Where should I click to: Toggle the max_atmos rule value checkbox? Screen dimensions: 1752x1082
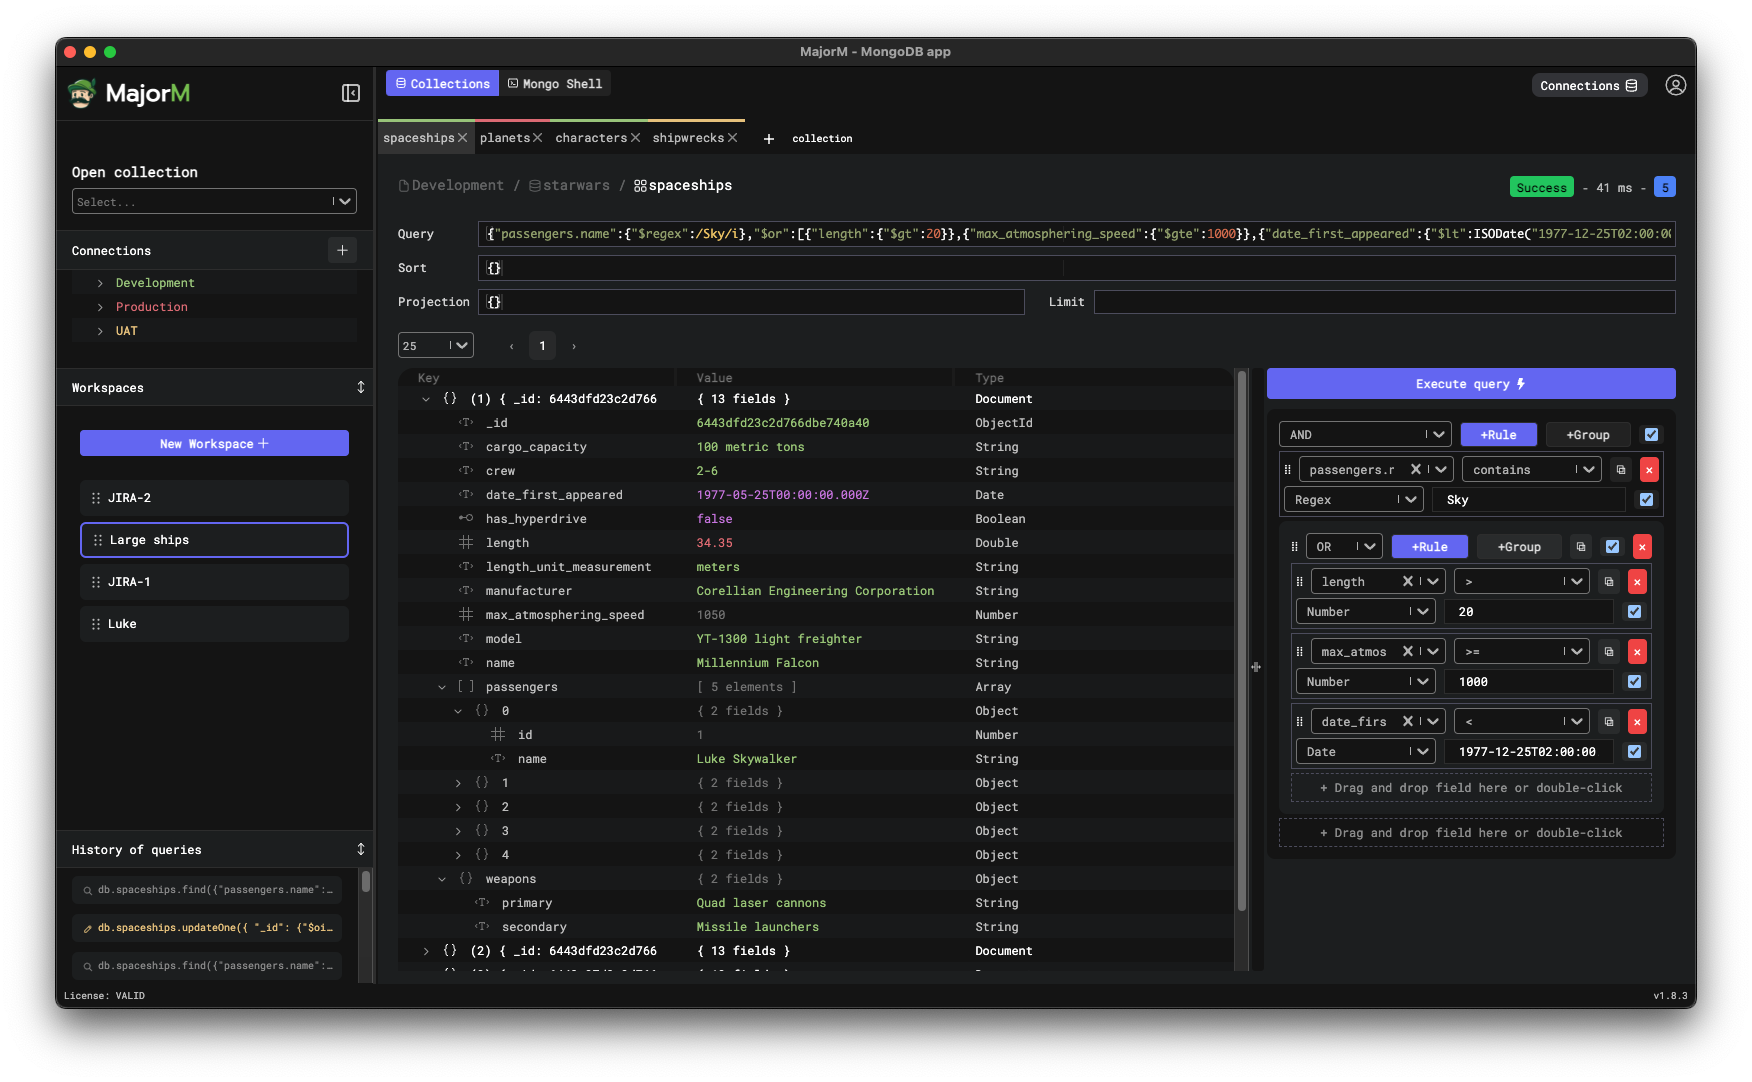tap(1634, 681)
